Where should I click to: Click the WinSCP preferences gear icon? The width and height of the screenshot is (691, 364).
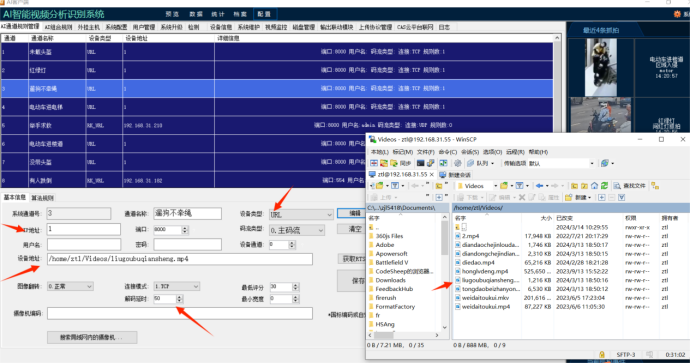[x=458, y=163]
